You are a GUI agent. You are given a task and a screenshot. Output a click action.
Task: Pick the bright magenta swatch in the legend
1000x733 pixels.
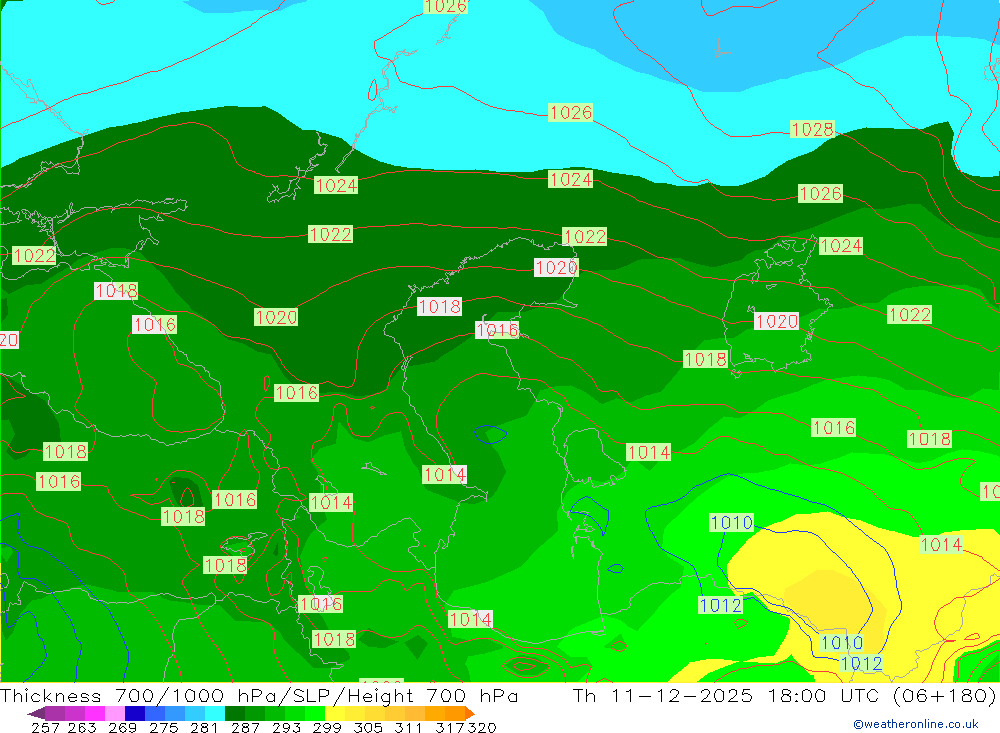[x=94, y=713]
